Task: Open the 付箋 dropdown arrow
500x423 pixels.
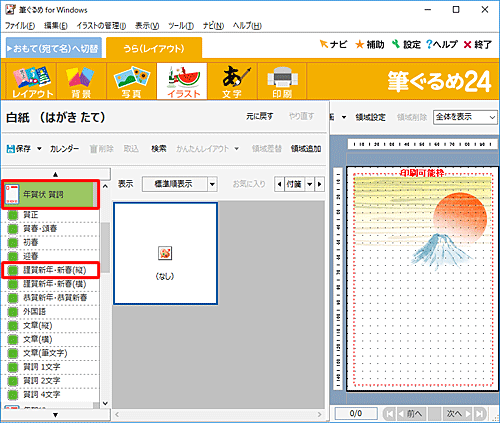Action: pyautogui.click(x=310, y=184)
